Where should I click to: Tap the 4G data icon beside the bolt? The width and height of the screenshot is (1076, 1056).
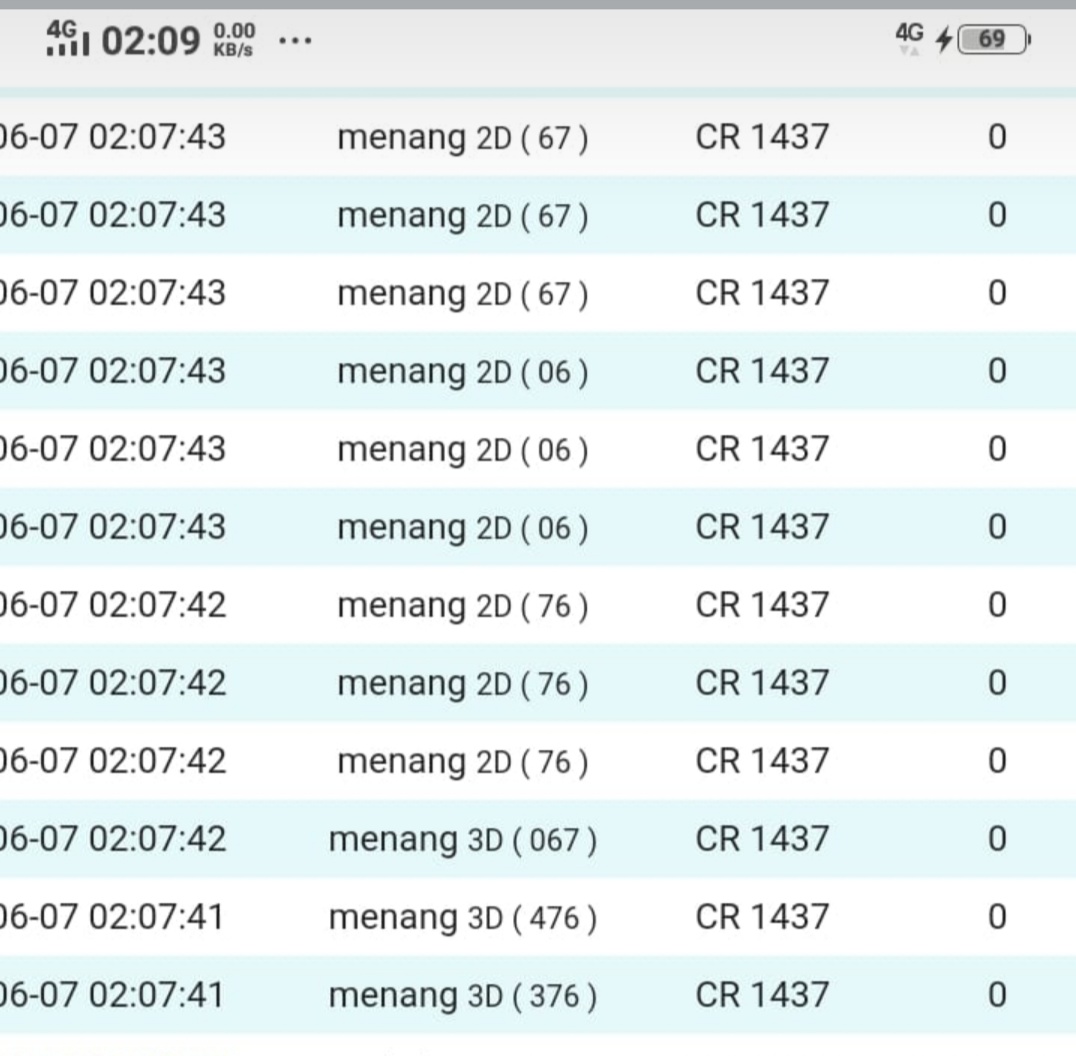909,38
